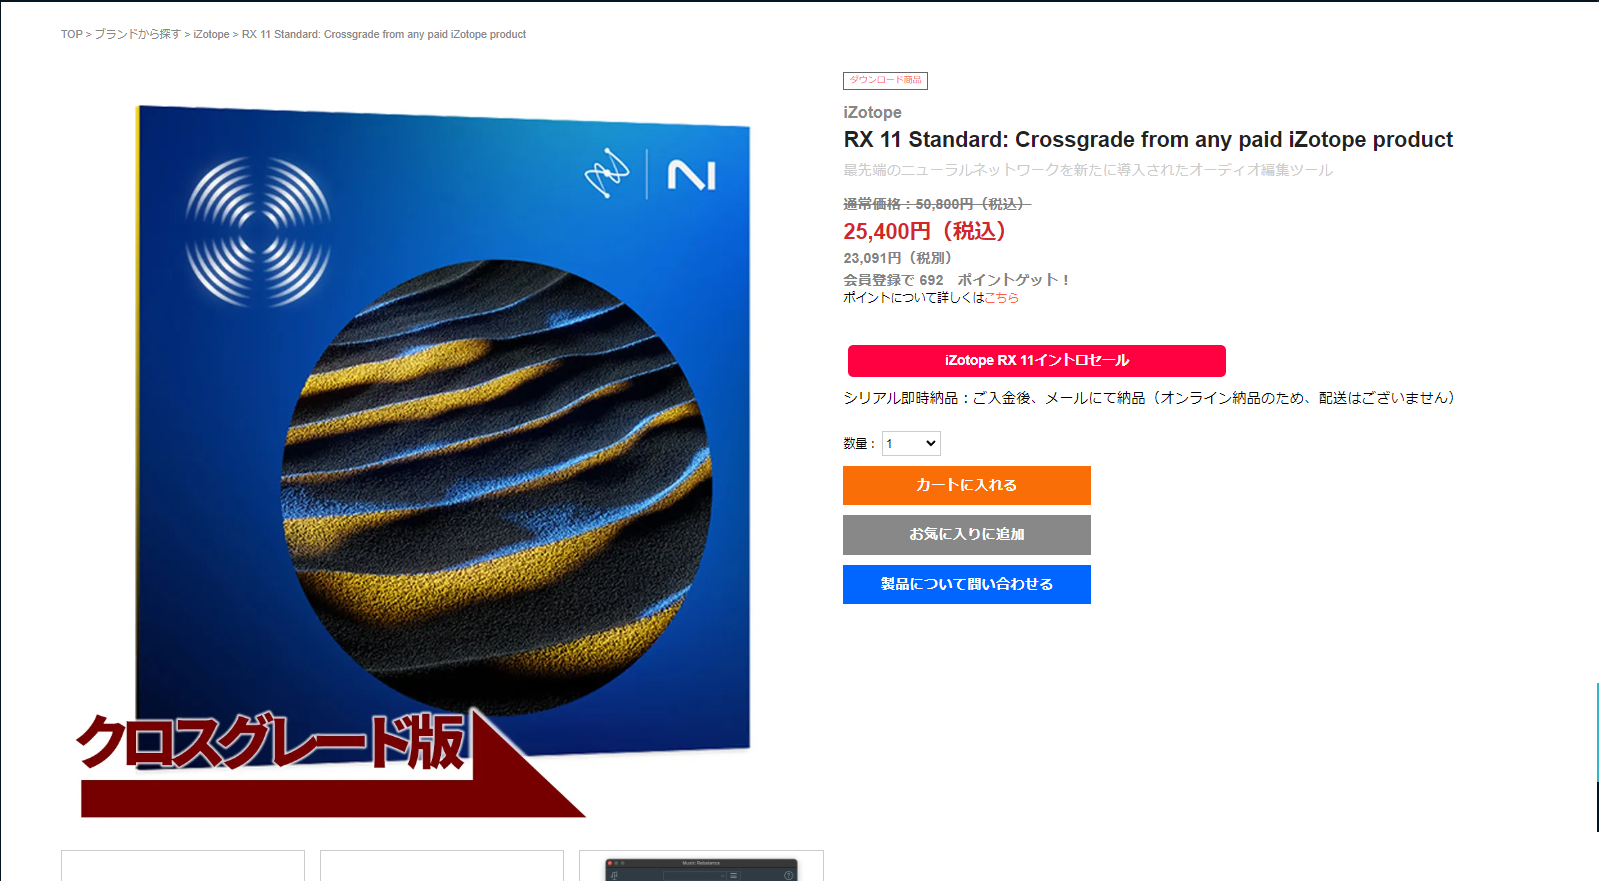The height and width of the screenshot is (881, 1599).
Task: Click the Native Instruments NI logo
Action: point(692,176)
